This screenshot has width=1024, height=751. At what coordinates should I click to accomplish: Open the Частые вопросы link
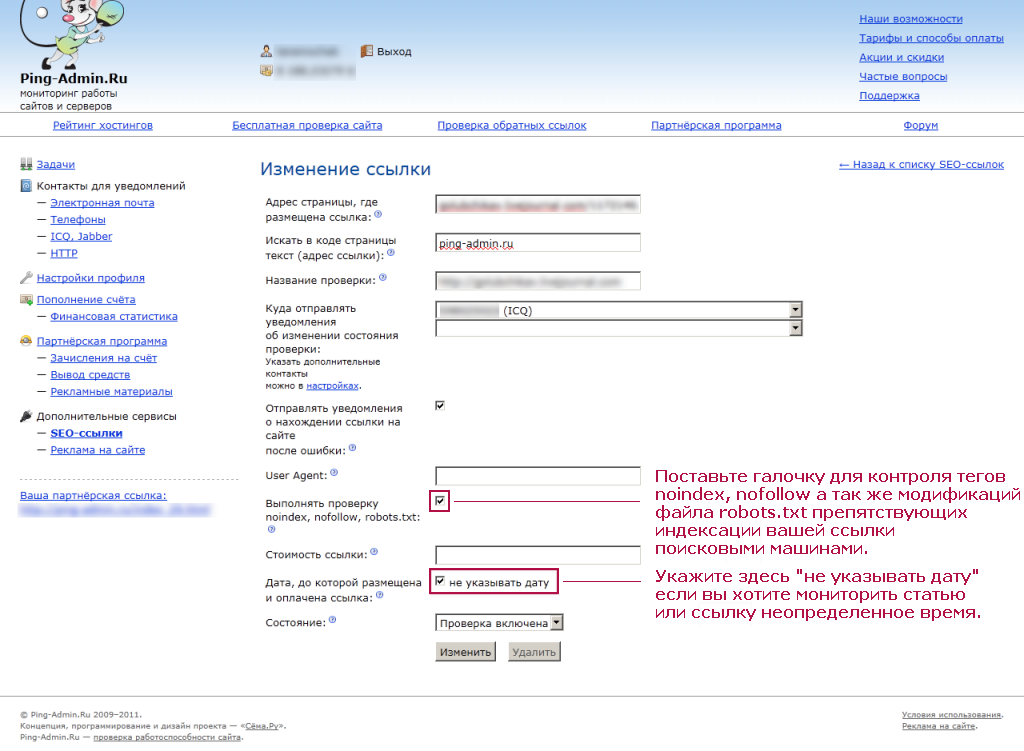(x=903, y=76)
